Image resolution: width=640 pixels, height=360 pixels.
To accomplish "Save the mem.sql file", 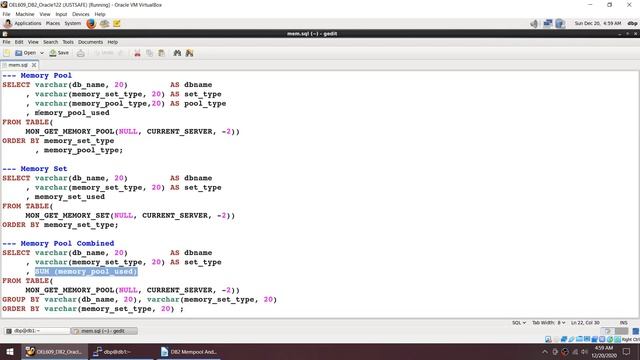I will click(x=59, y=53).
